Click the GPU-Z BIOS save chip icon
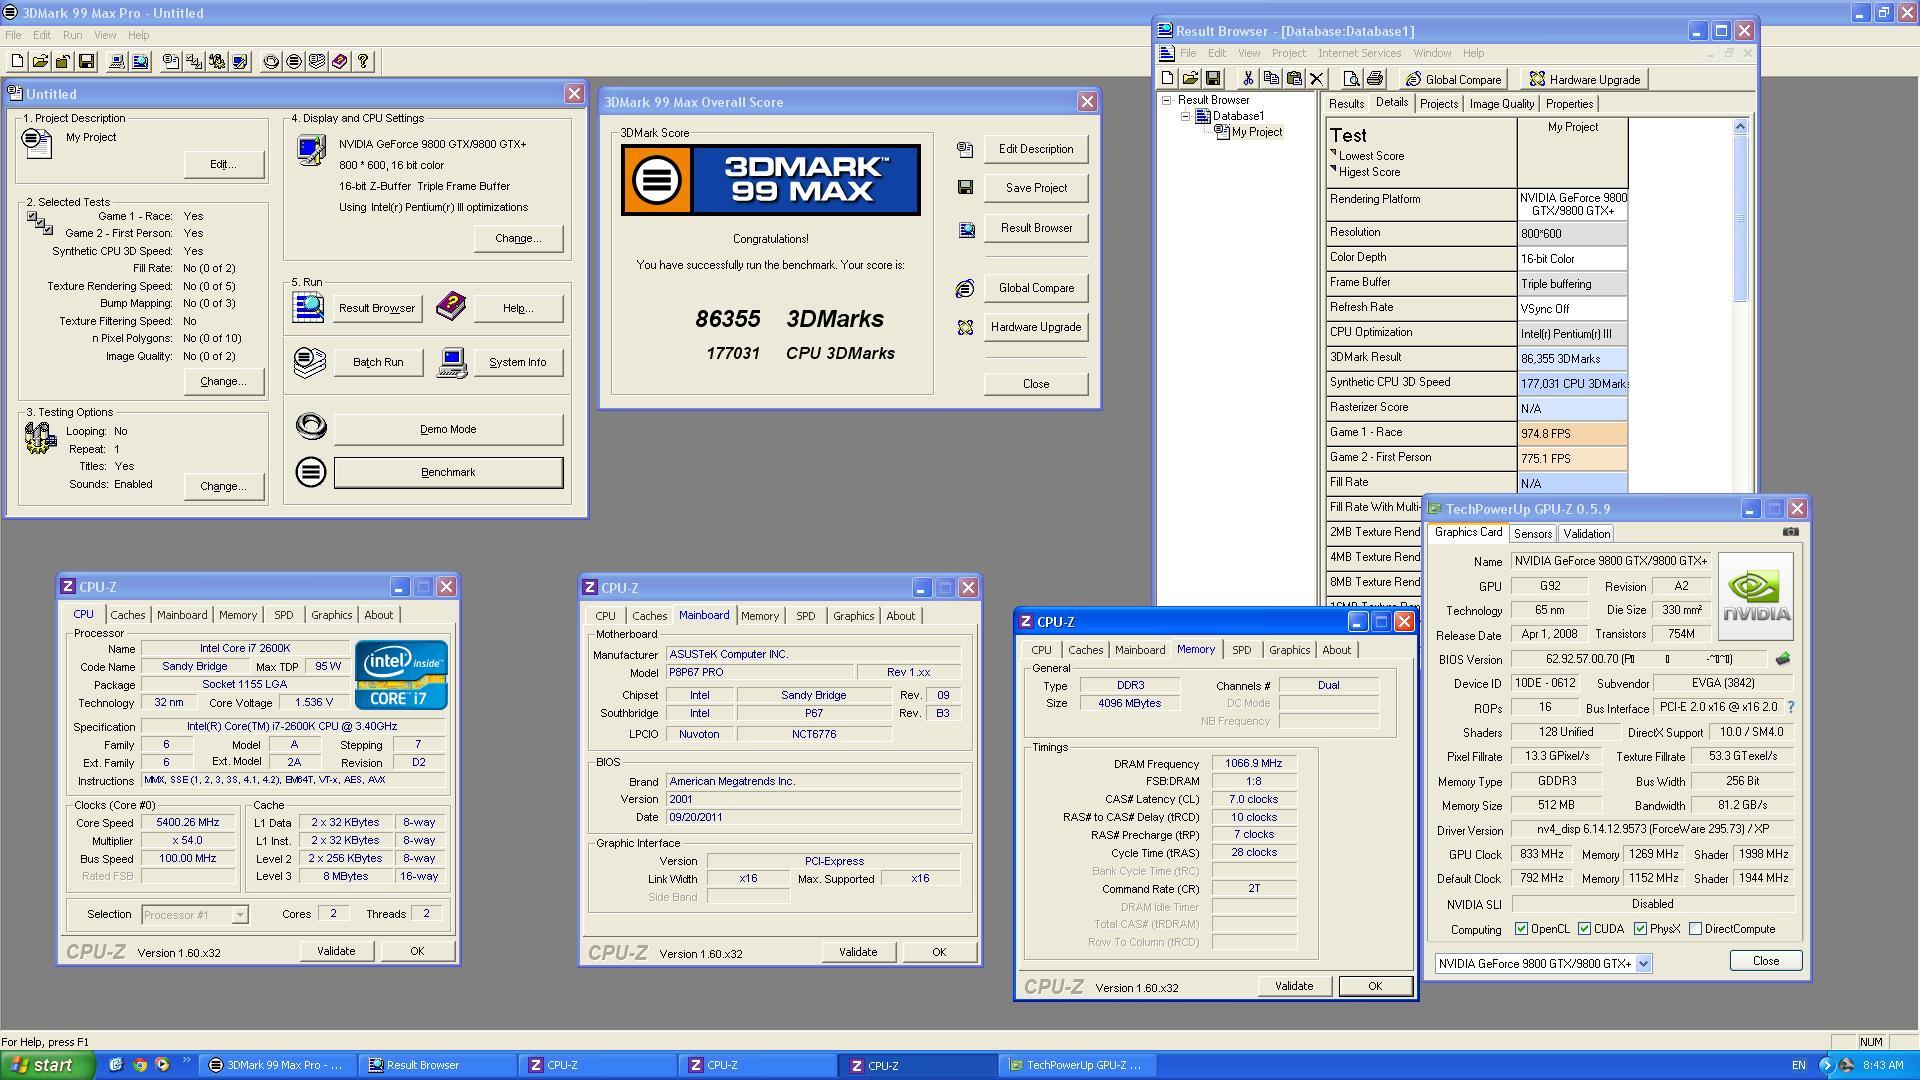Image resolution: width=1920 pixels, height=1080 pixels. click(x=1783, y=659)
